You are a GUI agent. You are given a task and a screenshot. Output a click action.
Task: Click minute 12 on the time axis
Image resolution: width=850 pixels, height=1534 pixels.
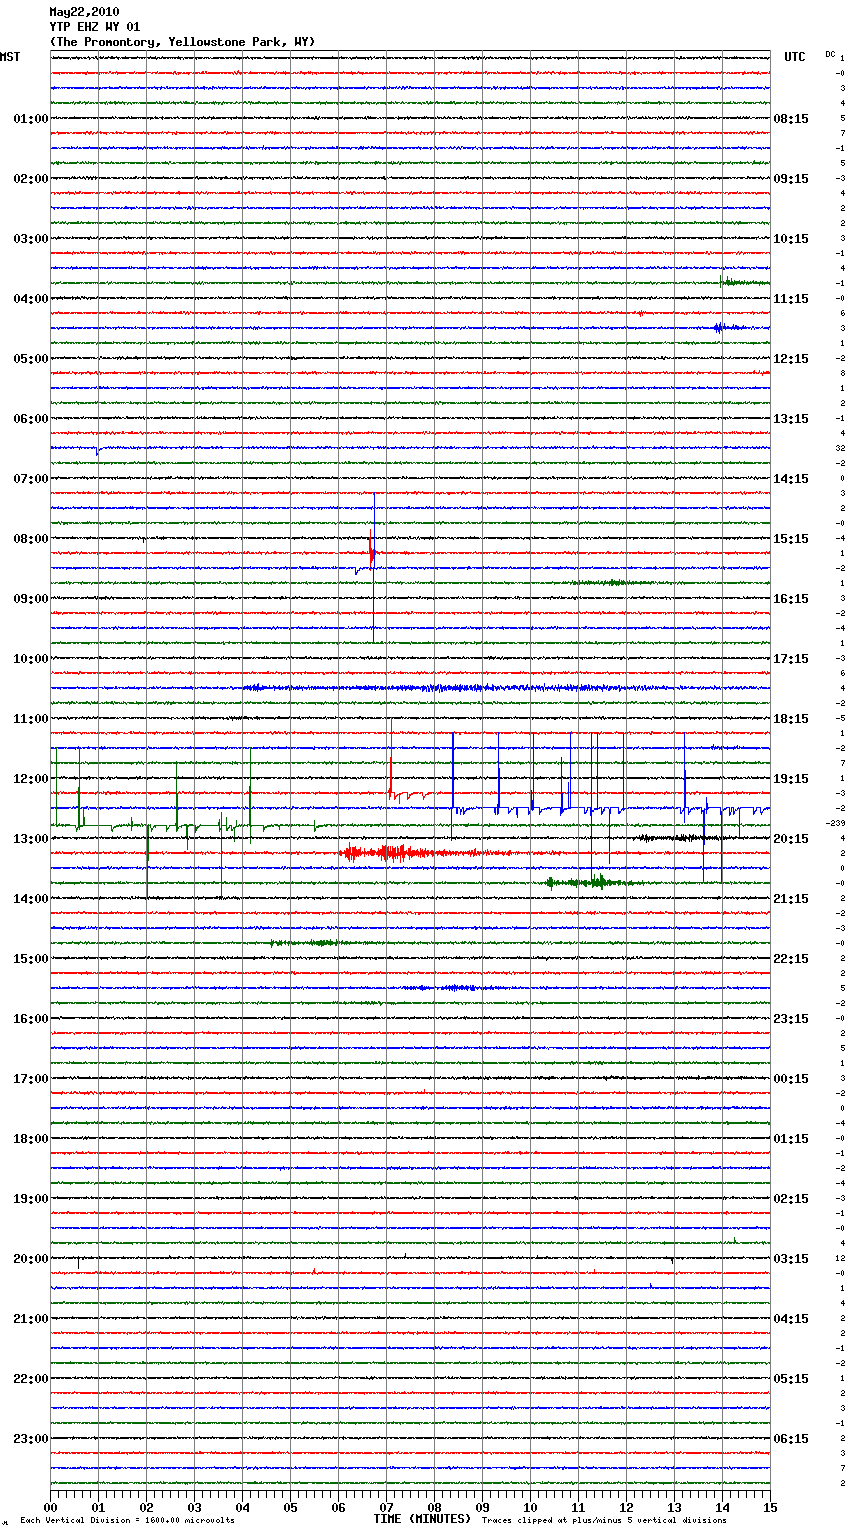[x=626, y=1507]
